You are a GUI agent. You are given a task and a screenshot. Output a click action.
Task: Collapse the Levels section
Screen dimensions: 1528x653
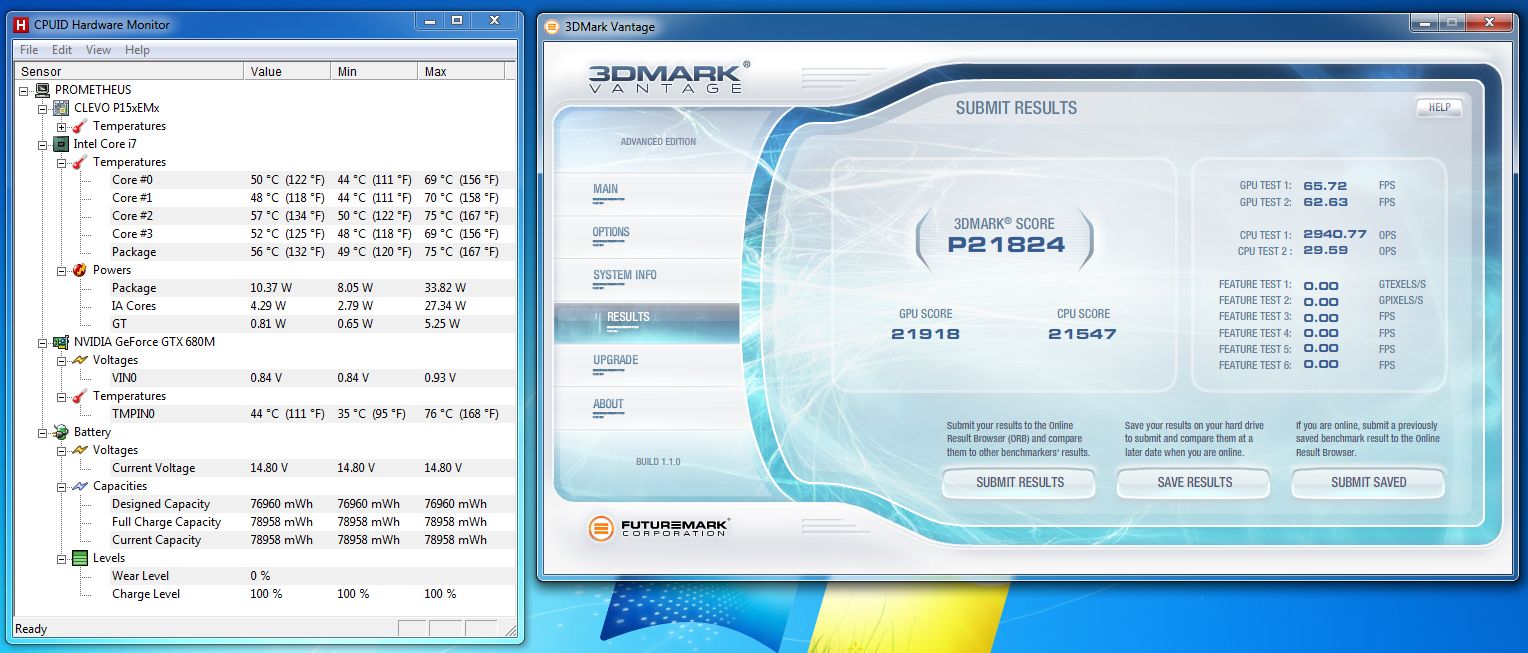click(x=62, y=558)
